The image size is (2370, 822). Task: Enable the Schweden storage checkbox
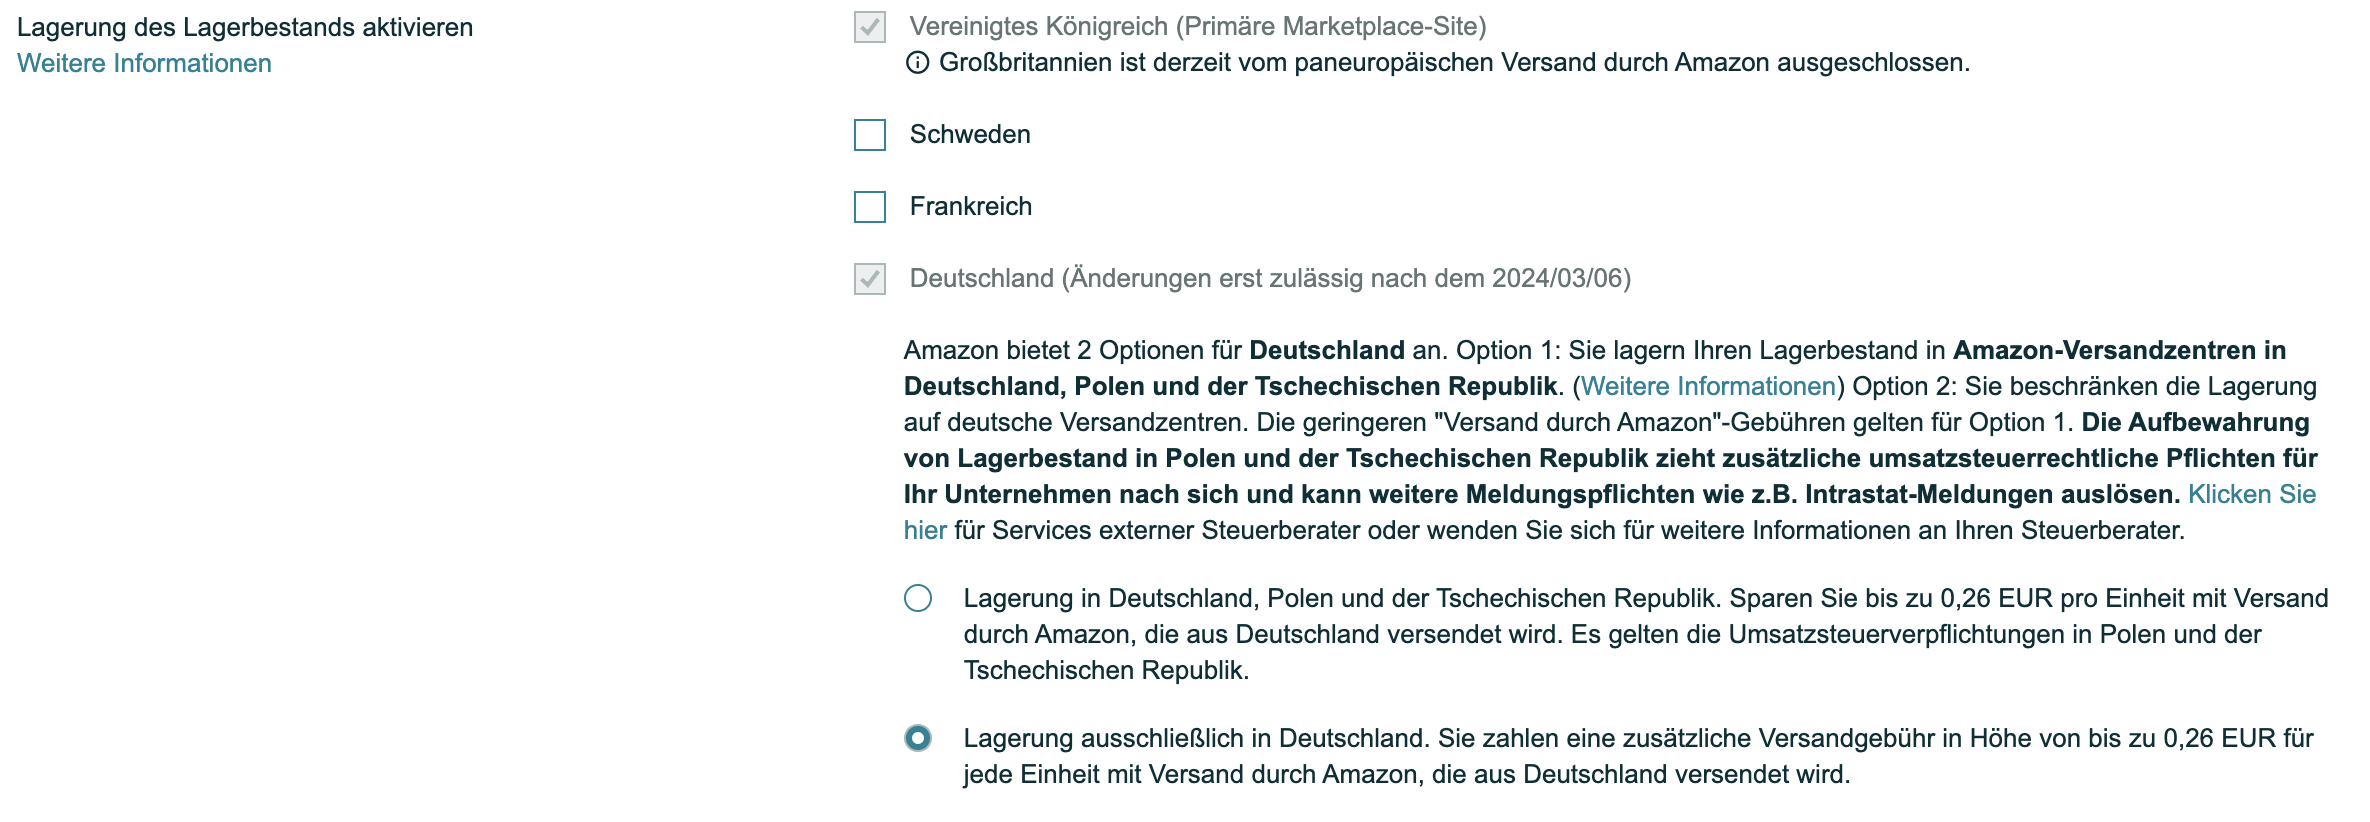(x=870, y=135)
